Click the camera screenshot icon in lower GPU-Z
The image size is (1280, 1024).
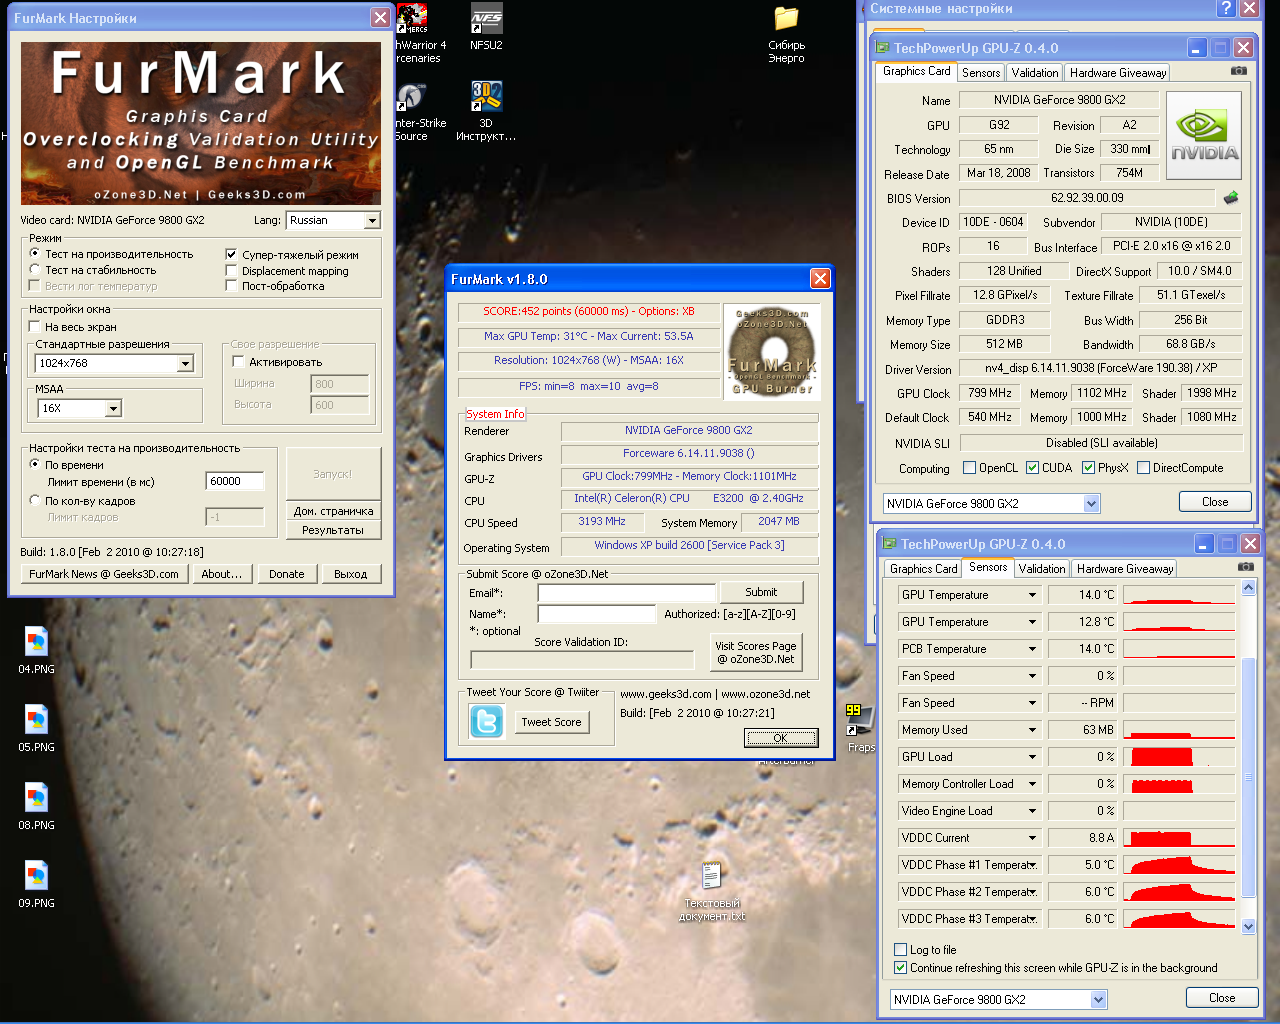[x=1246, y=567]
